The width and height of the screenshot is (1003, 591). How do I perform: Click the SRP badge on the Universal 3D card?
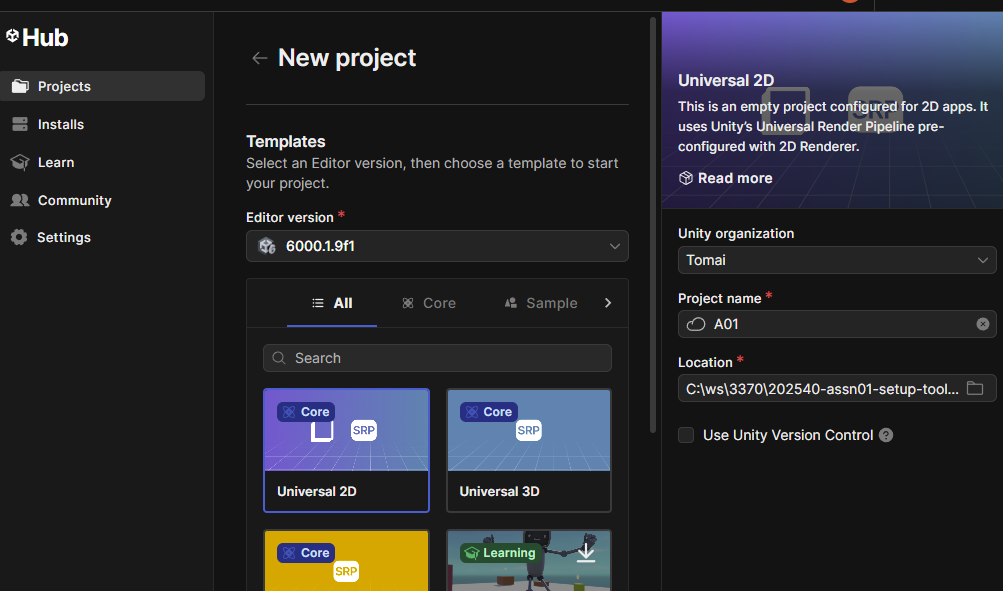(x=528, y=430)
